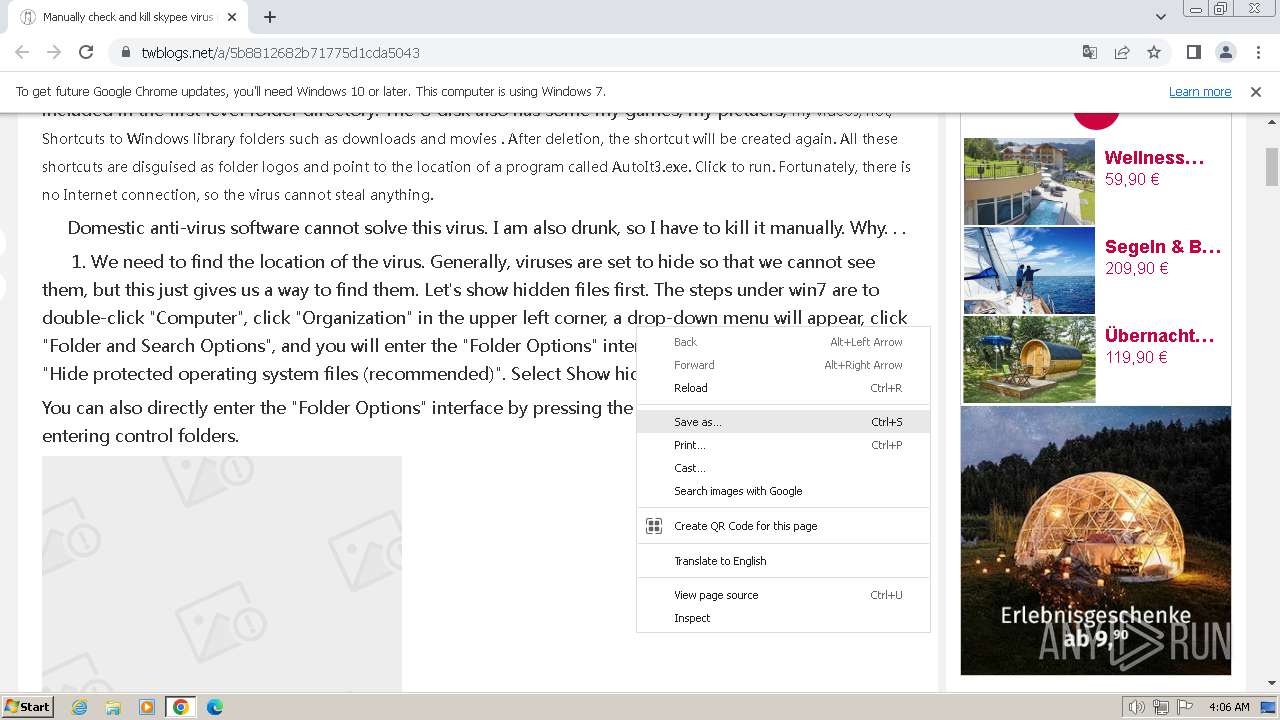
Task: Open the 'Learn more' link in infobar
Action: point(1200,91)
